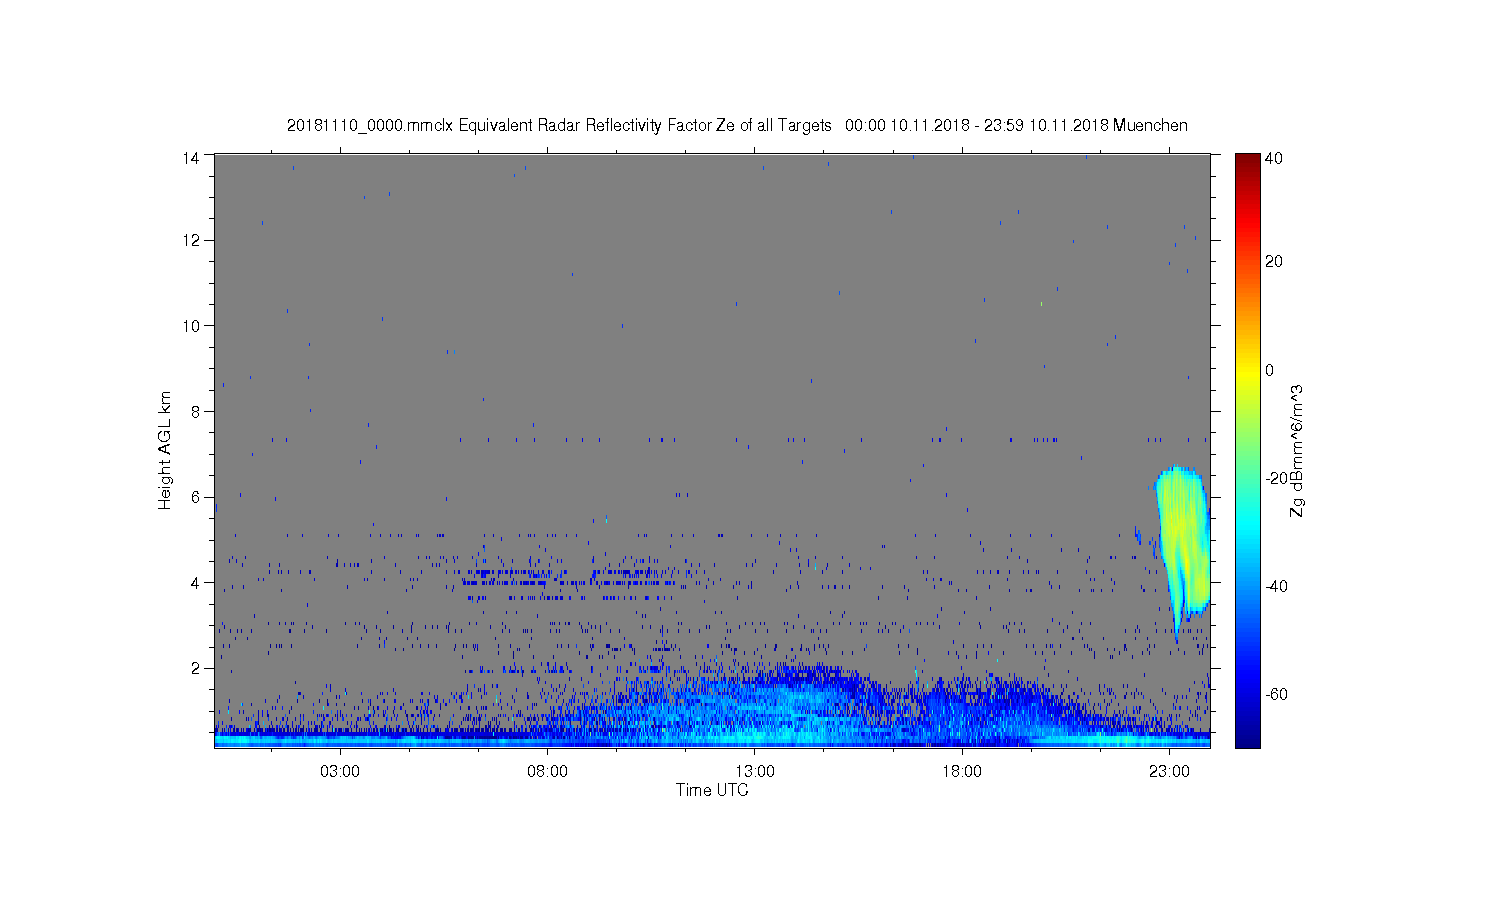Select the title text 'Equivalent Radar Reflectivity Factor'
Viewport: 1500px width, 900px height.
pyautogui.click(x=585, y=126)
